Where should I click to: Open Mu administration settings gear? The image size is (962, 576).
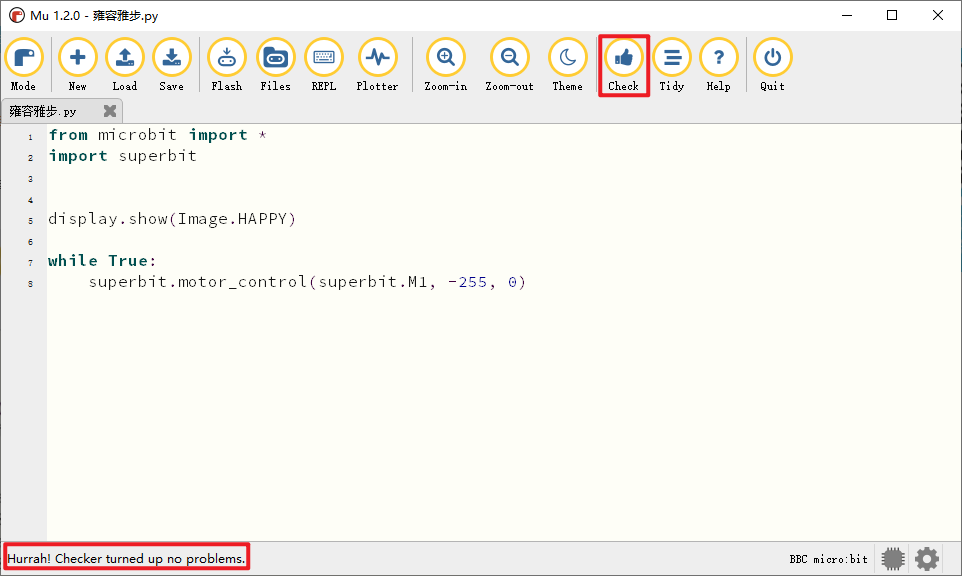pos(927,559)
